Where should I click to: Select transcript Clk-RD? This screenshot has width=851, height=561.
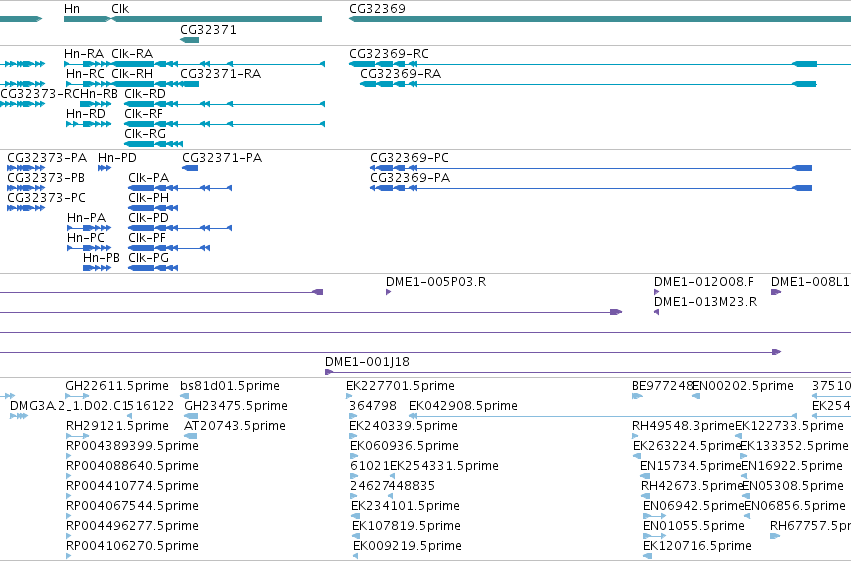point(145,94)
